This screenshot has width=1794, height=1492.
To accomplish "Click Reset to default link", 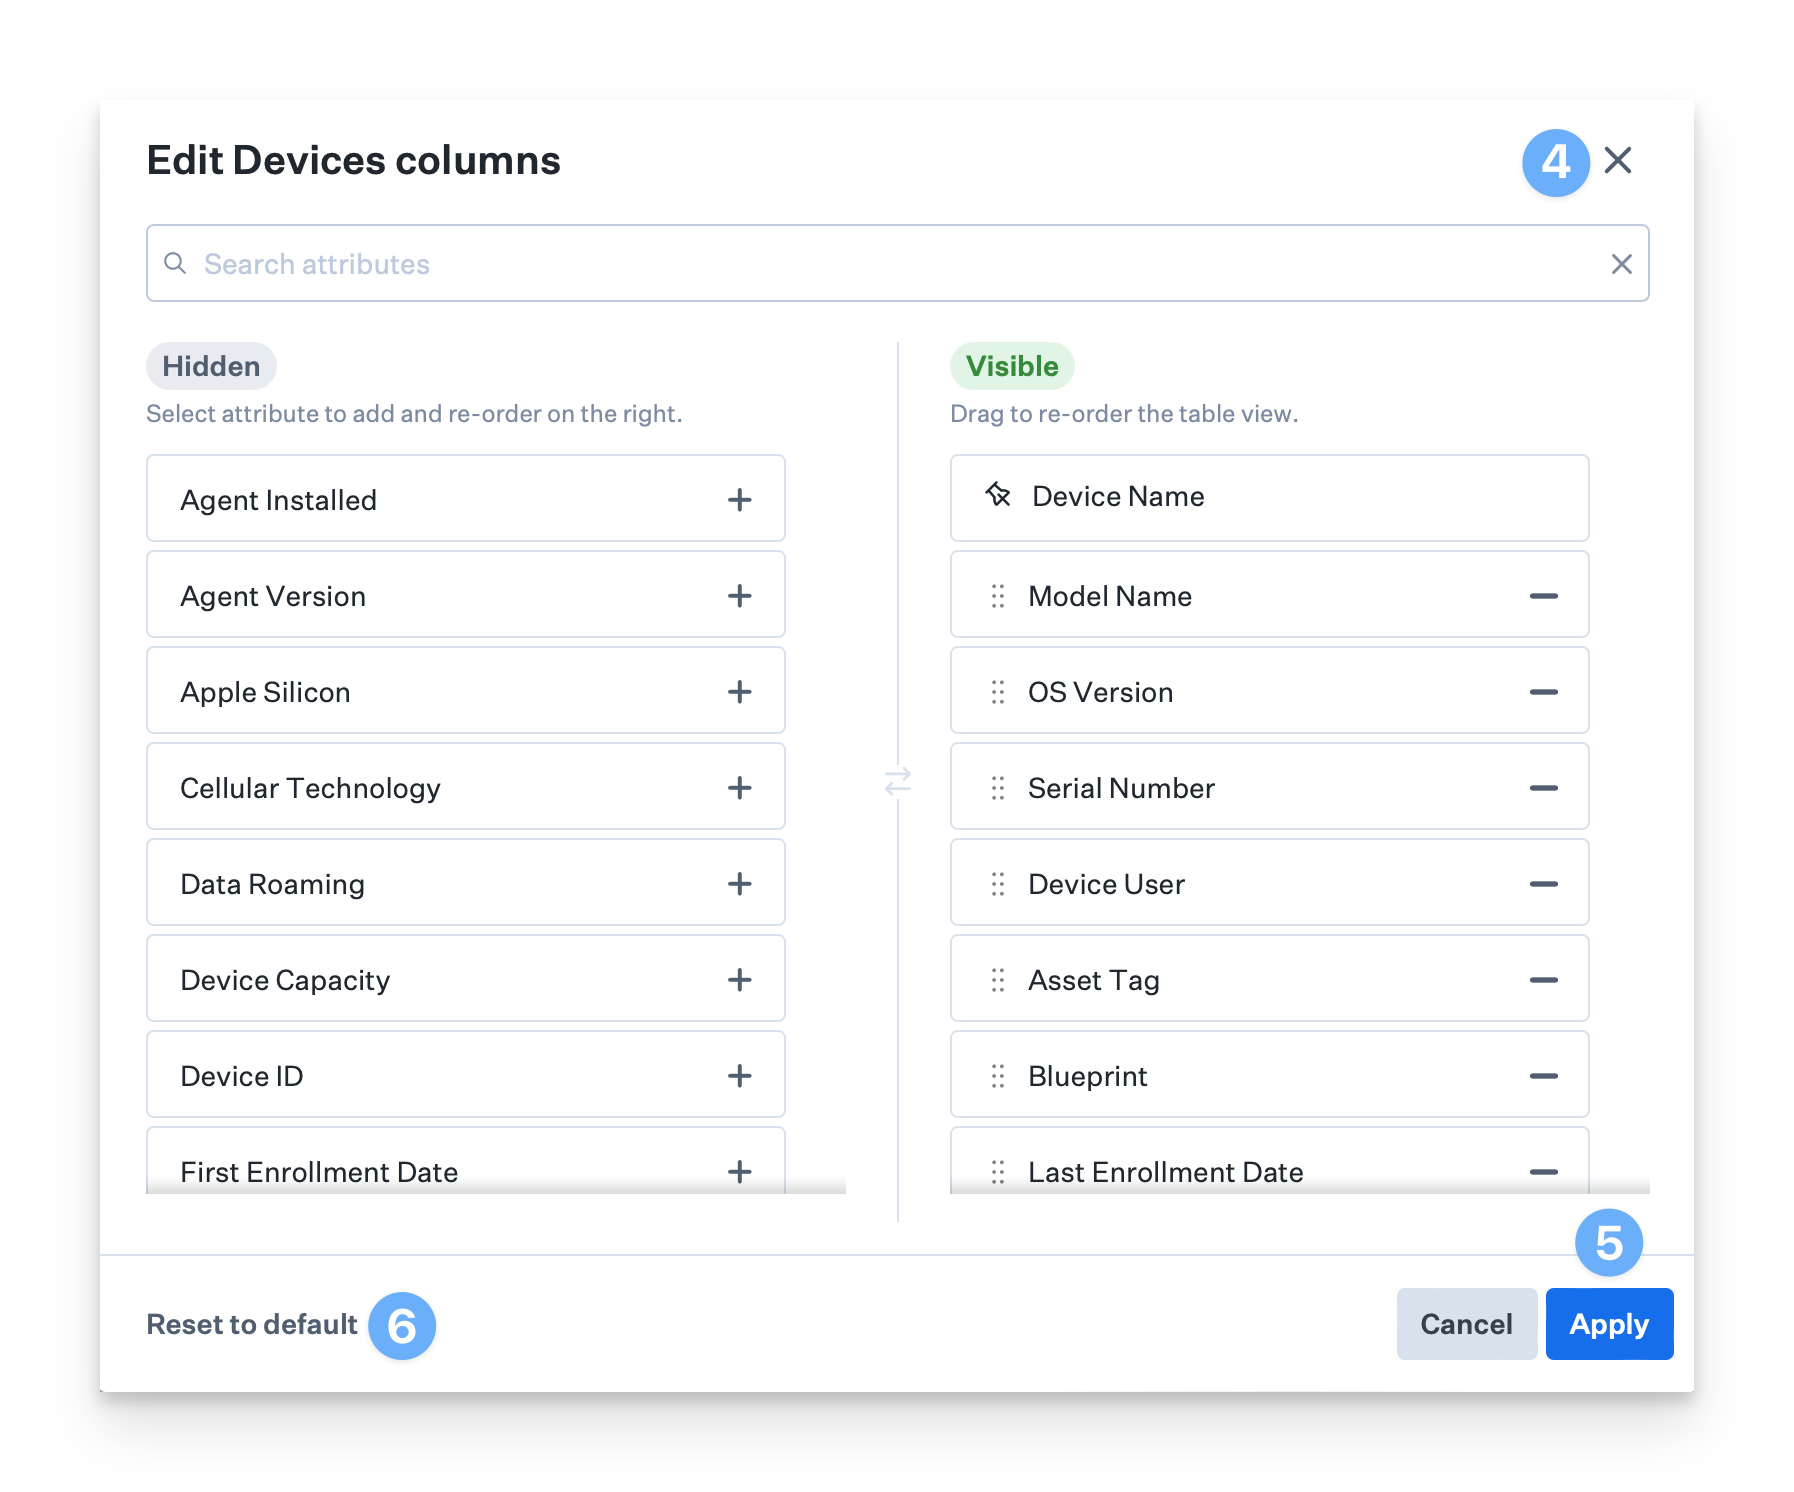I will point(252,1324).
